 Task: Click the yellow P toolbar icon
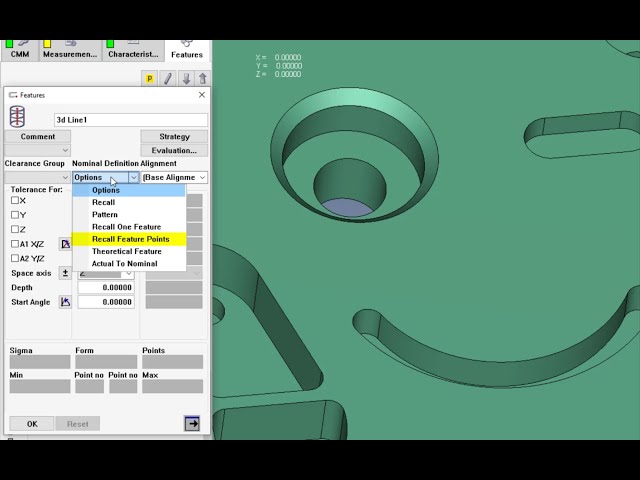[149, 78]
